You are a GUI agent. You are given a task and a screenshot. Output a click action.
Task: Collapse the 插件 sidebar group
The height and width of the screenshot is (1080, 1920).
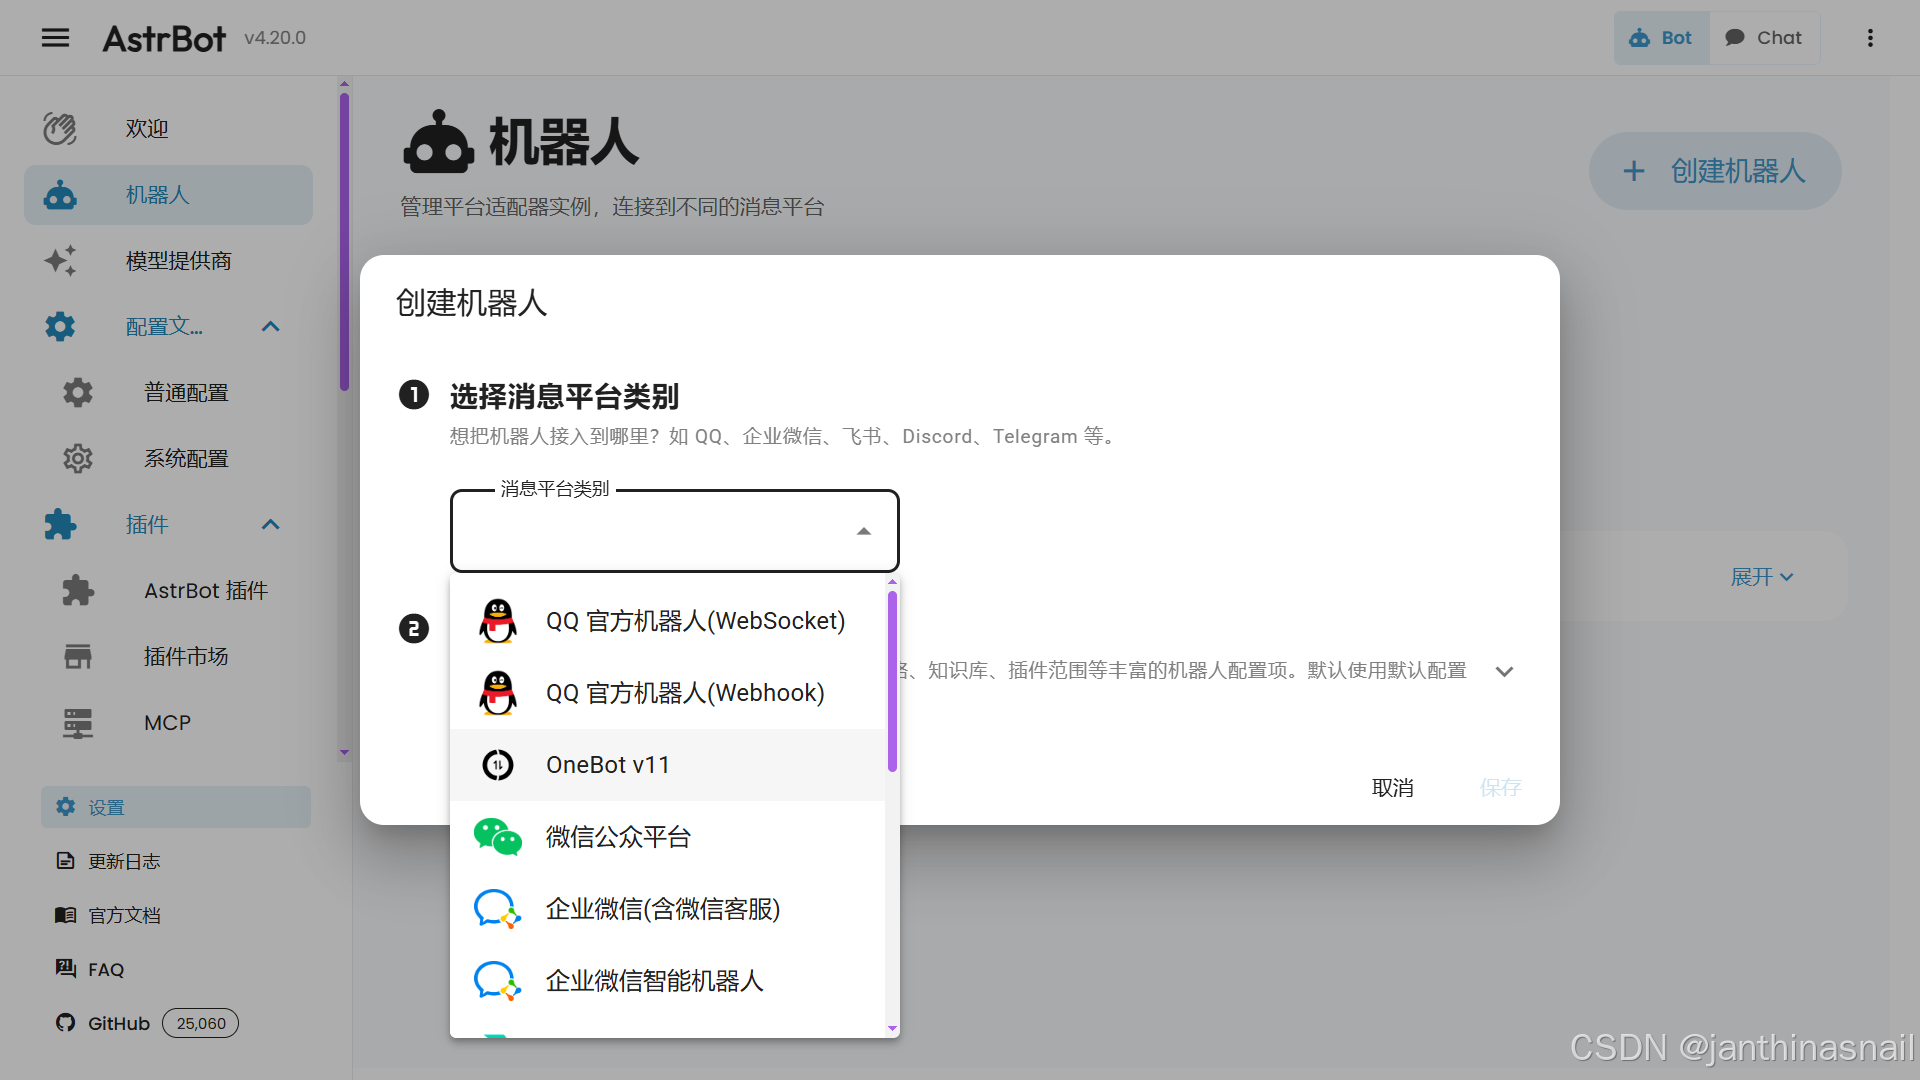pos(271,525)
